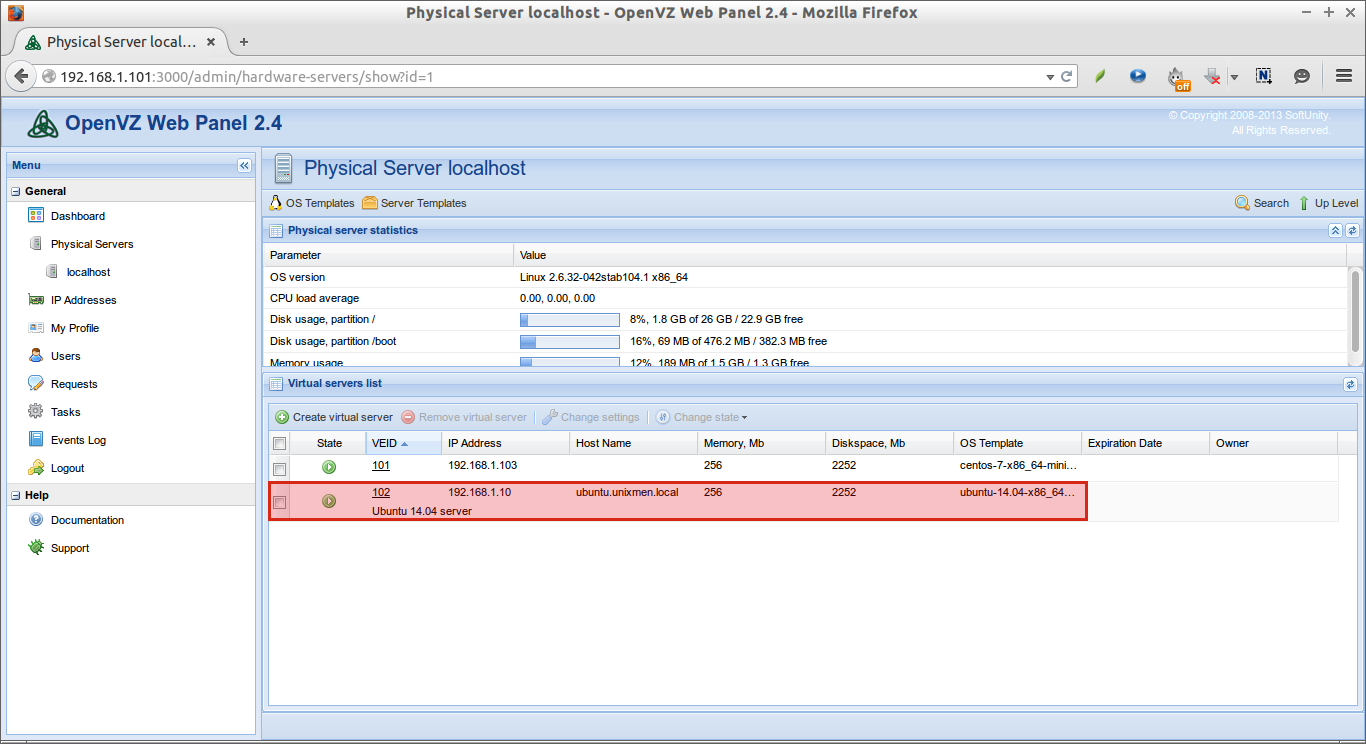This screenshot has height=744, width=1366.
Task: Collapse the Menu side panel
Action: coord(244,165)
